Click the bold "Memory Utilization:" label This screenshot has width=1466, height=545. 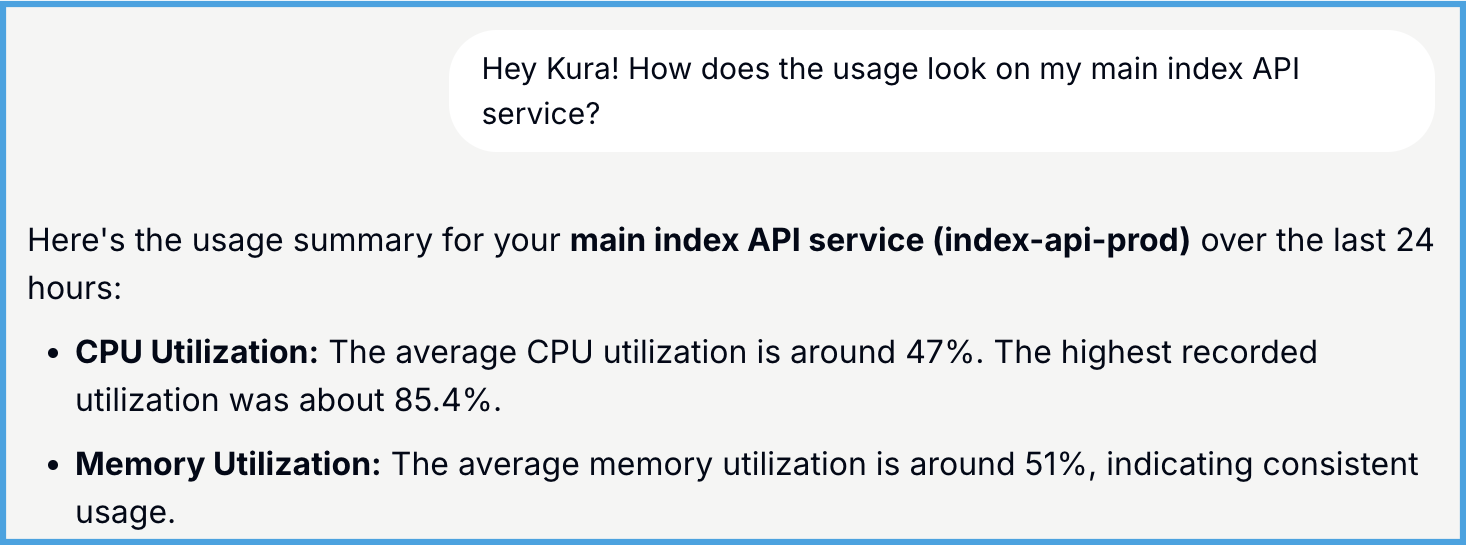pyautogui.click(x=228, y=464)
